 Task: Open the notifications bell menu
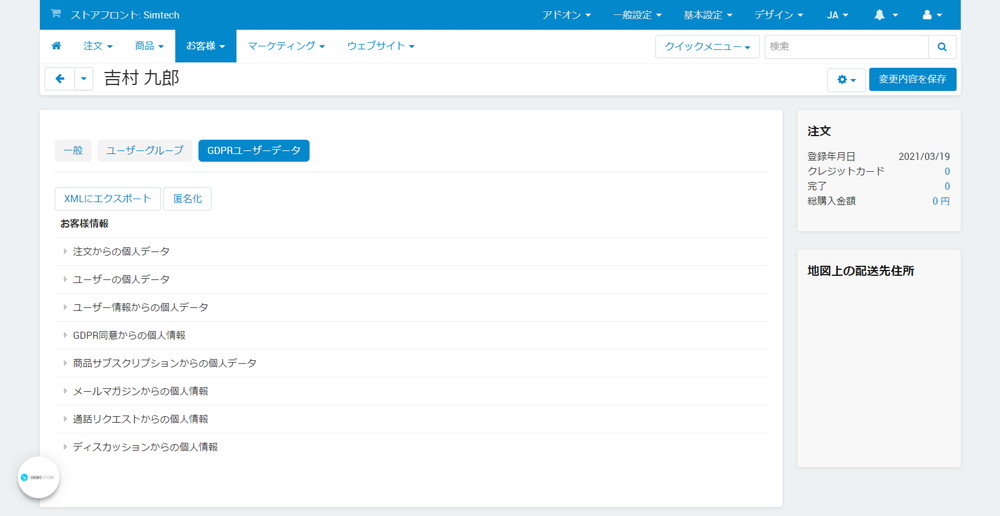click(886, 15)
